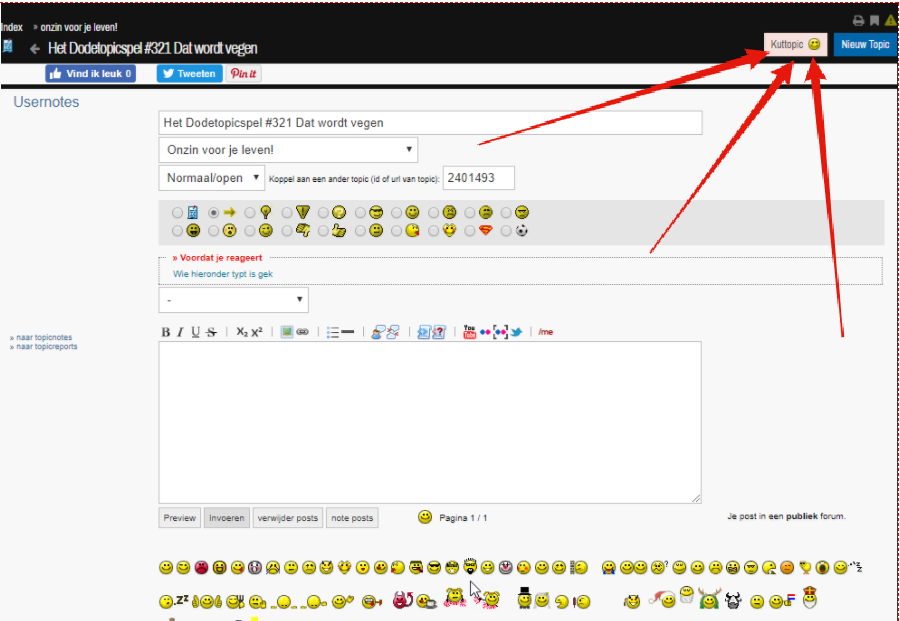The width and height of the screenshot is (900, 621).
Task: Open the dash '-' dropdown above the editor
Action: pos(234,300)
